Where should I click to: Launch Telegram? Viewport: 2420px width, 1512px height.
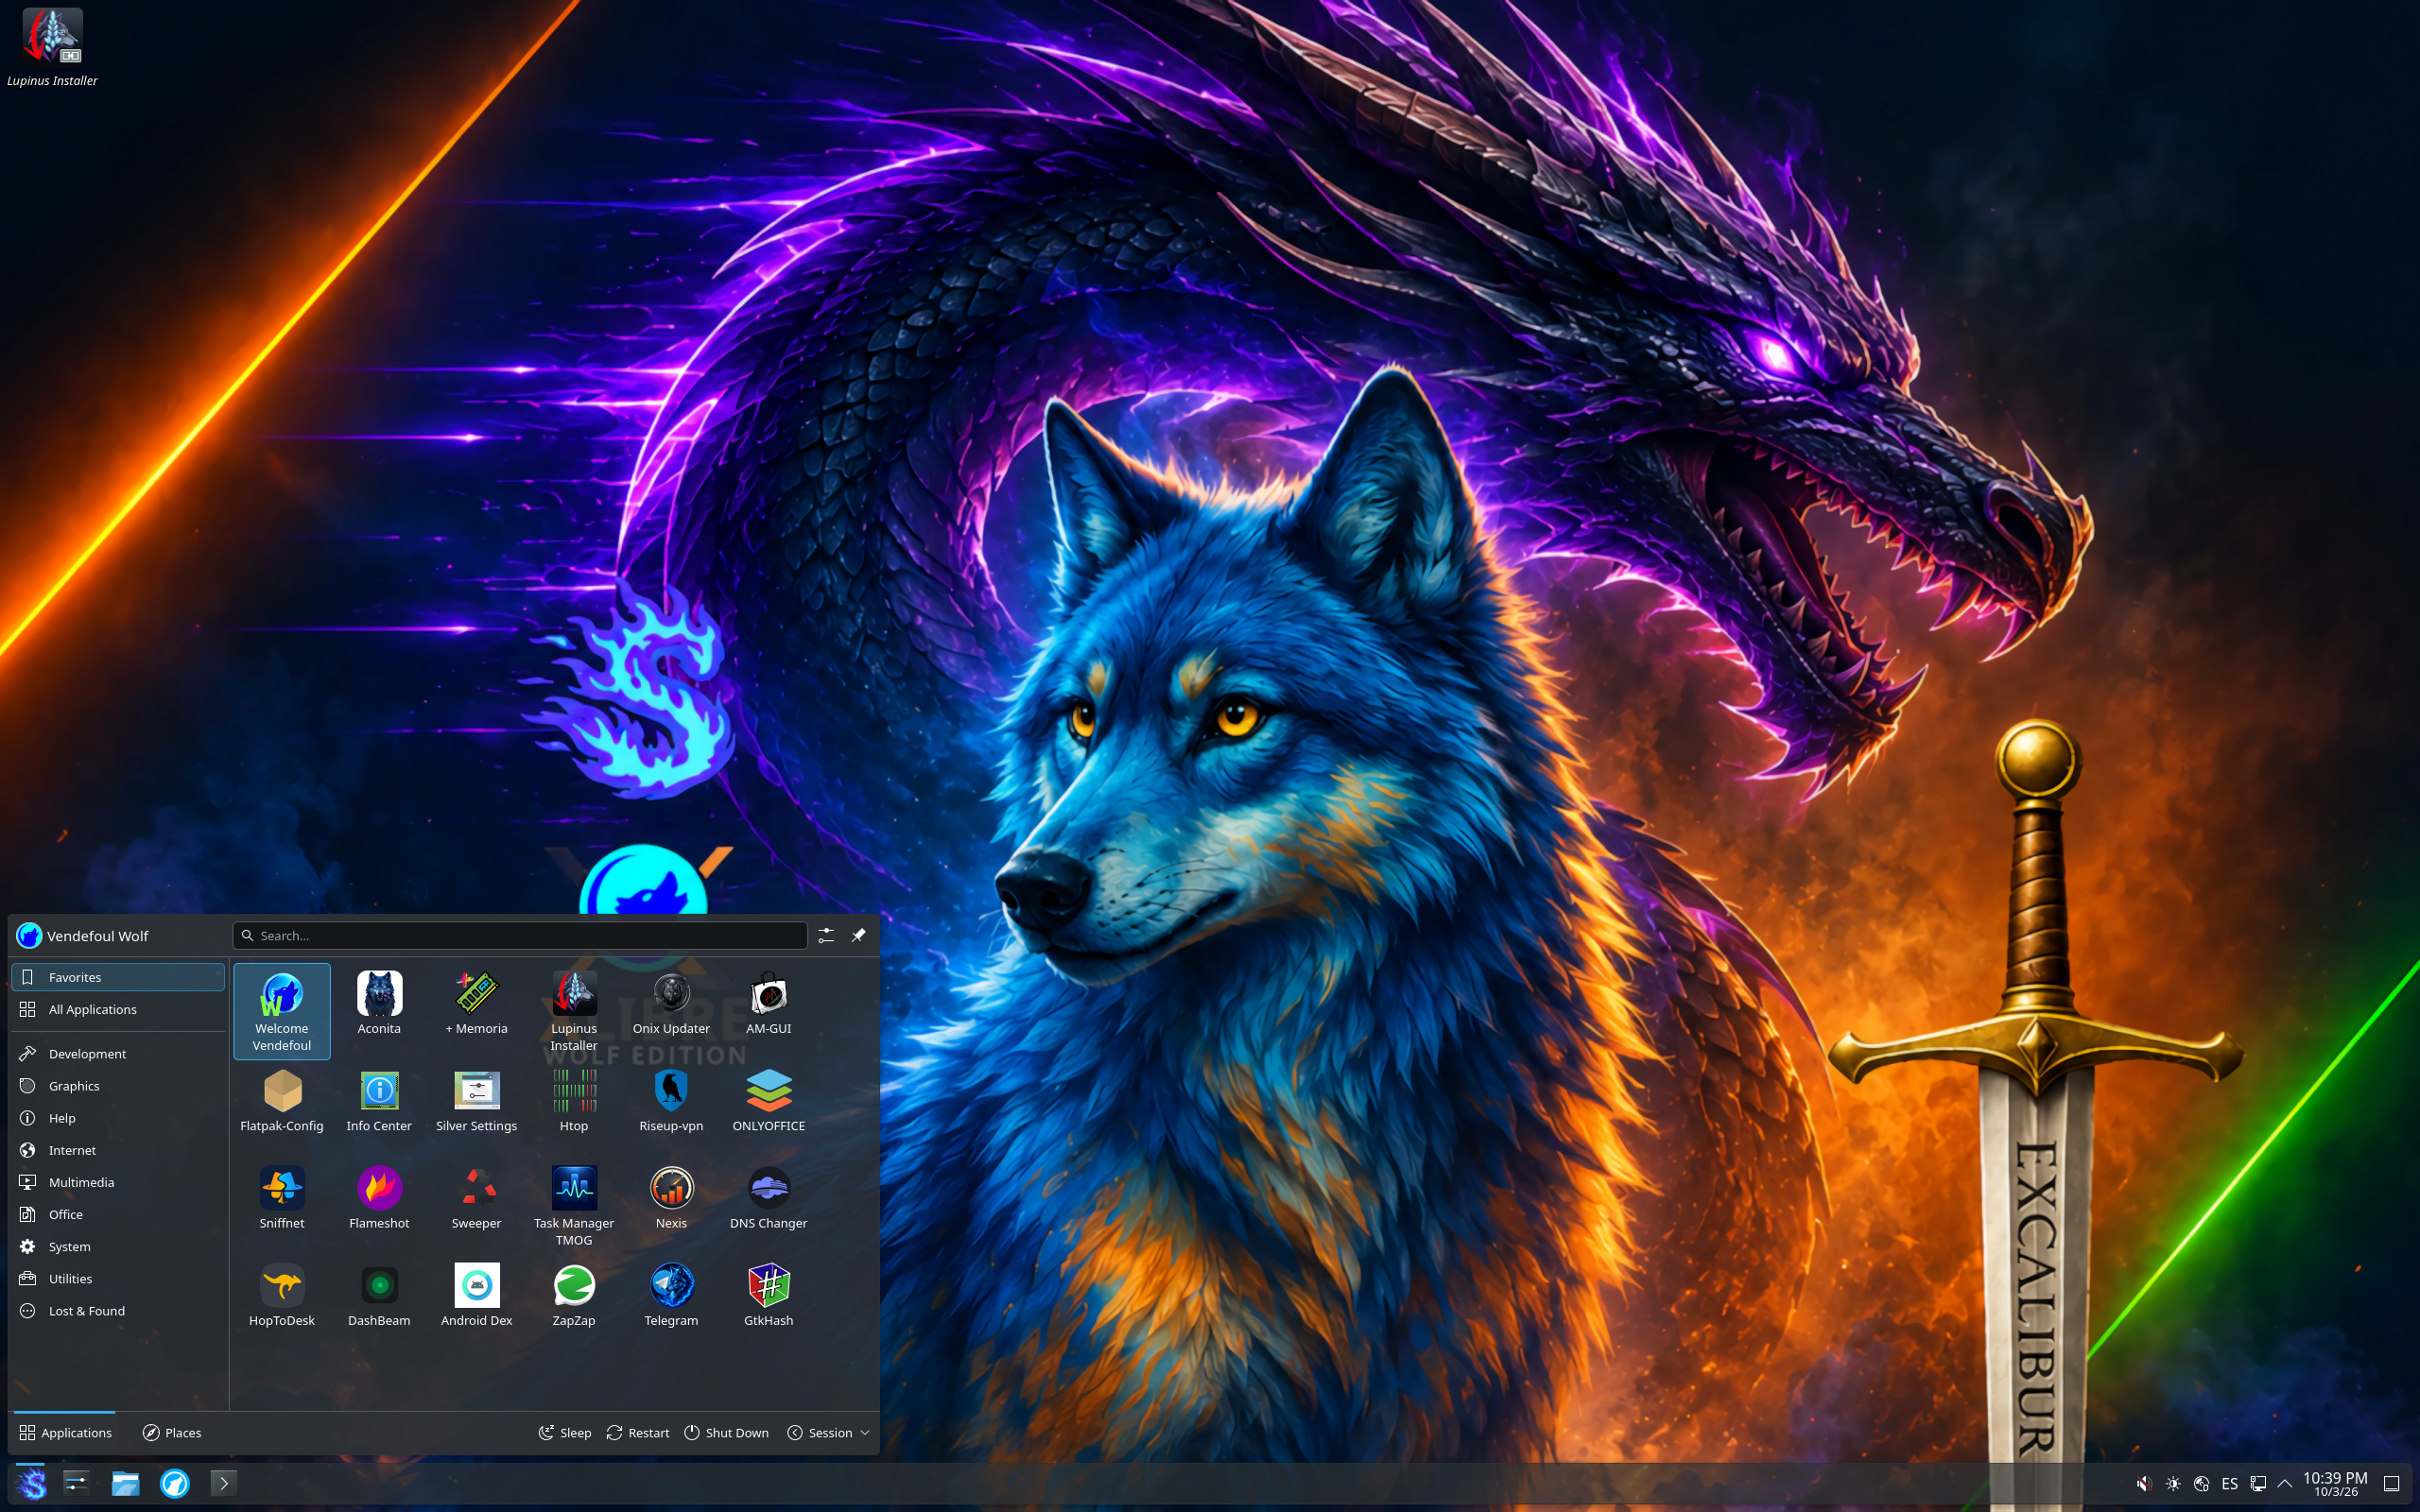coord(671,1295)
